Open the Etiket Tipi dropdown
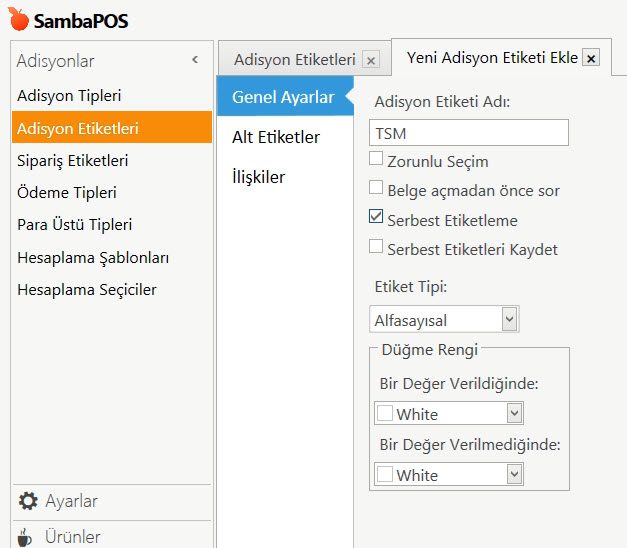 [509, 320]
